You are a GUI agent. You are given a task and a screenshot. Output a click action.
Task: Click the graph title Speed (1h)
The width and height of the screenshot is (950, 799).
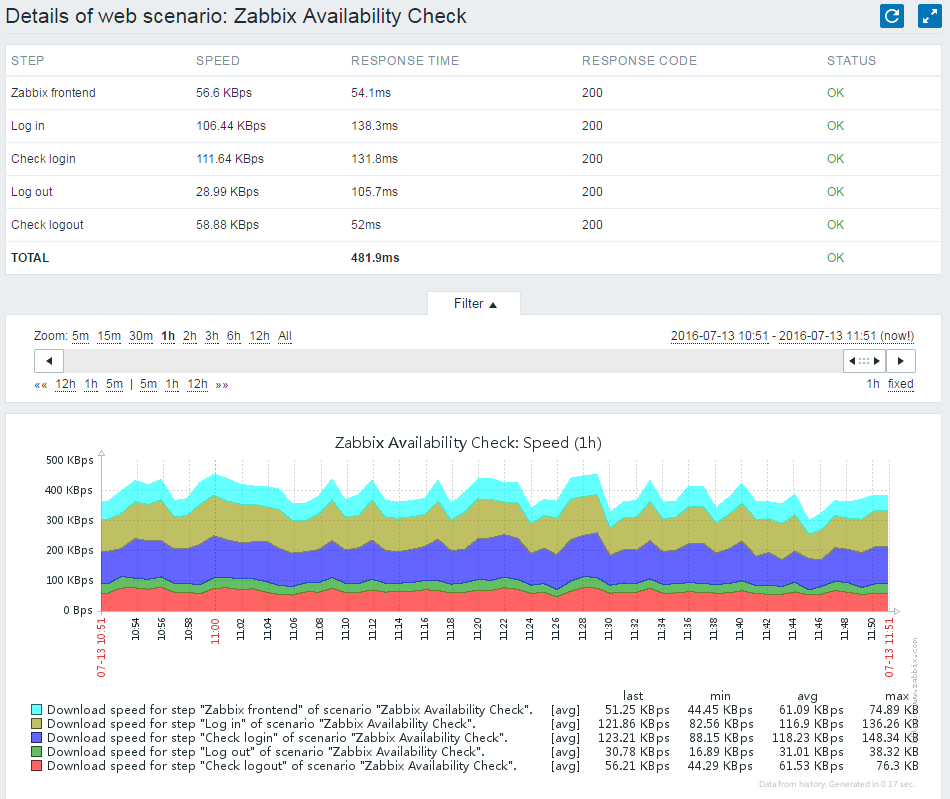point(468,443)
